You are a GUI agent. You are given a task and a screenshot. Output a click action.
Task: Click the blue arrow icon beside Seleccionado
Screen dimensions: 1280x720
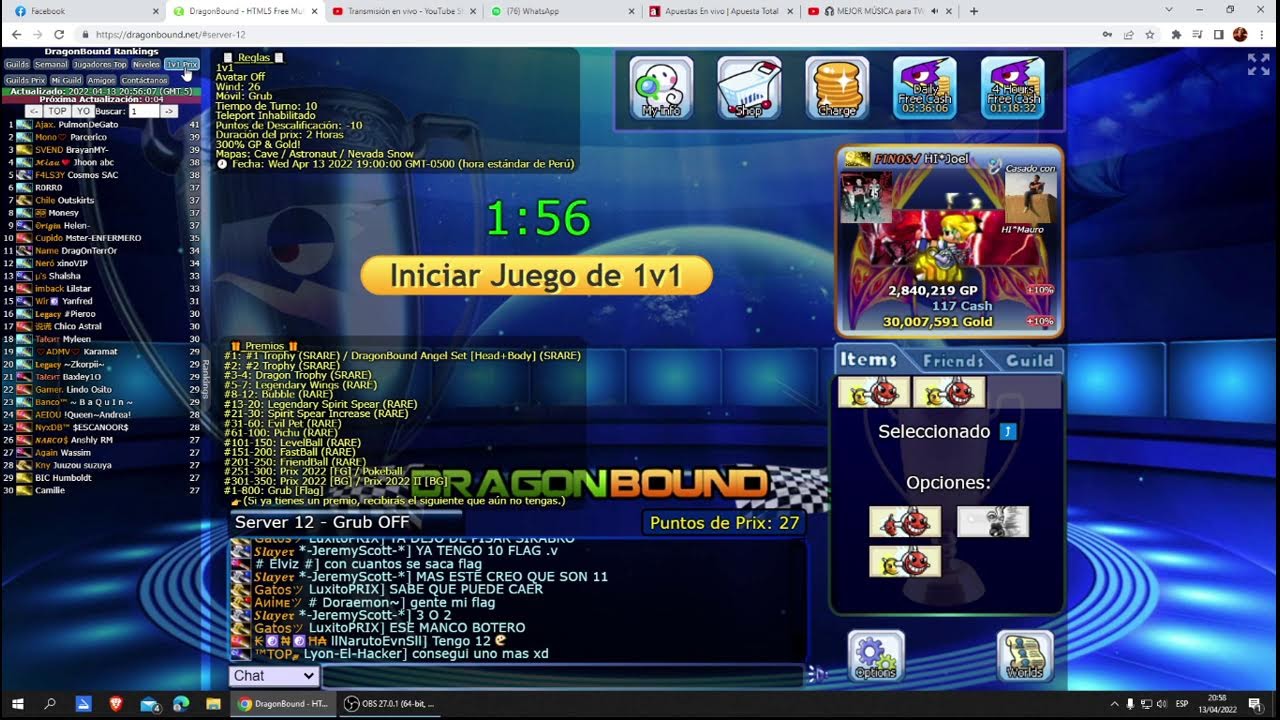1008,431
